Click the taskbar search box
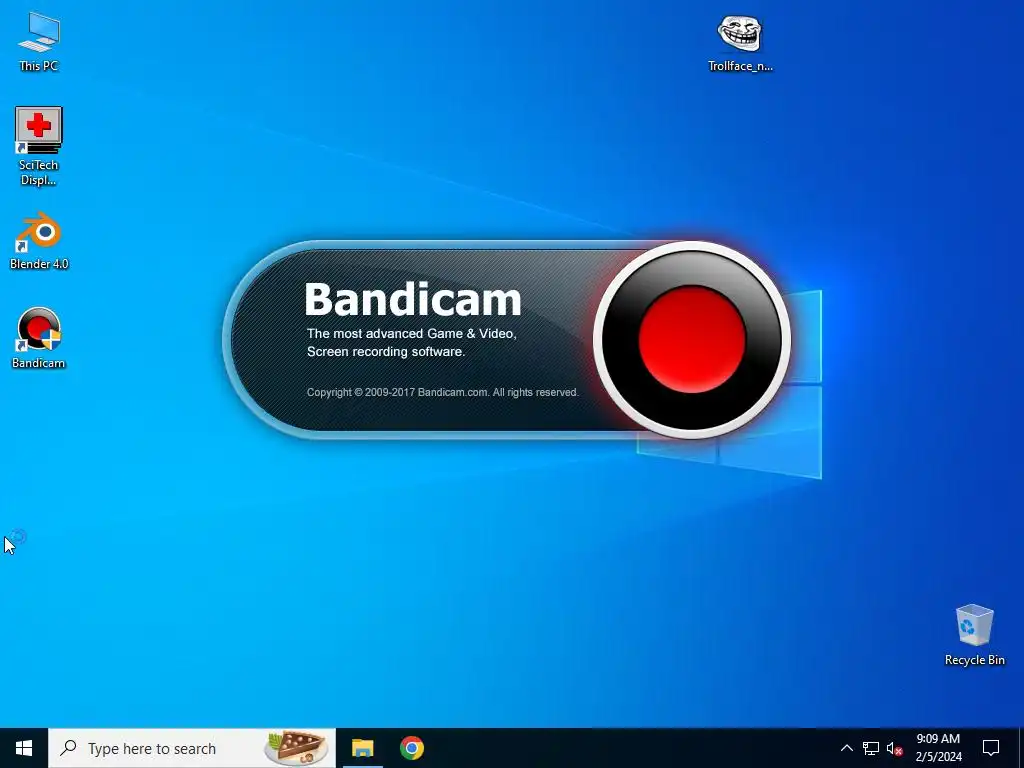This screenshot has width=1024, height=768. (192, 748)
